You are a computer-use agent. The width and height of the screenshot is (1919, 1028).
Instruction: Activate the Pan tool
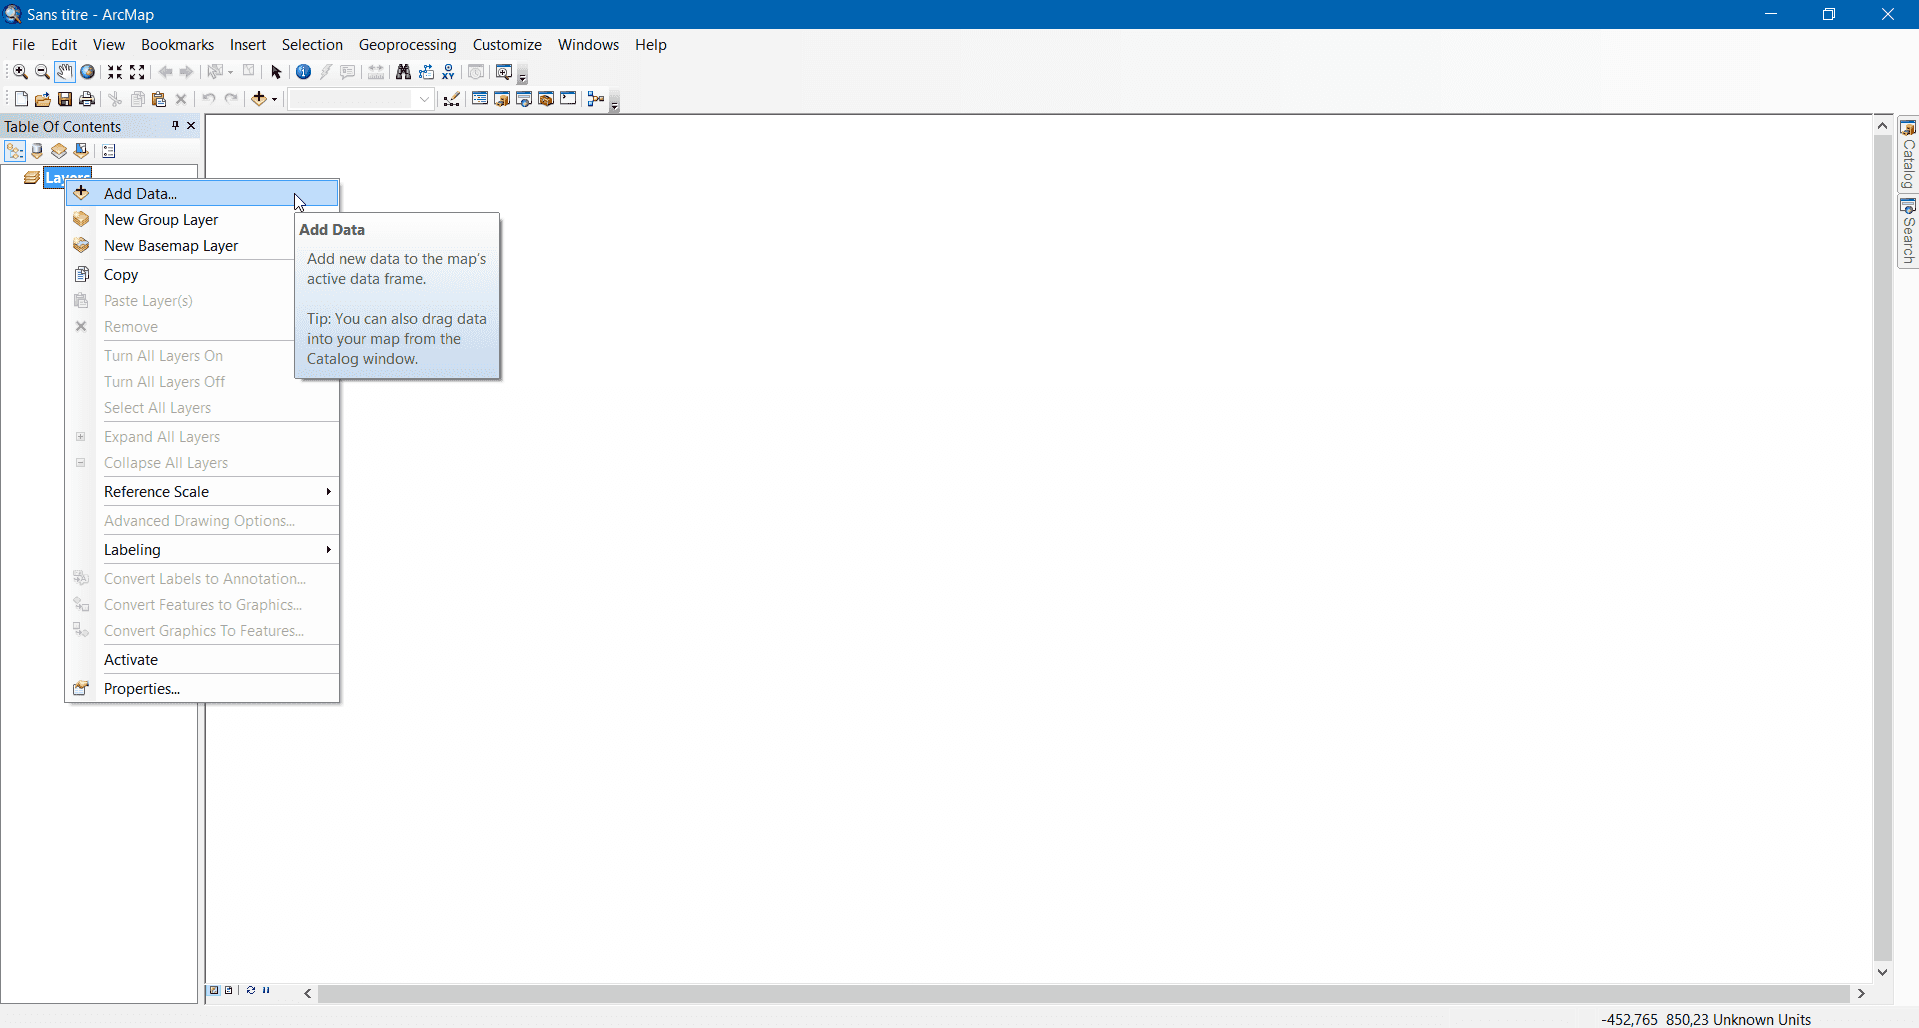click(64, 71)
